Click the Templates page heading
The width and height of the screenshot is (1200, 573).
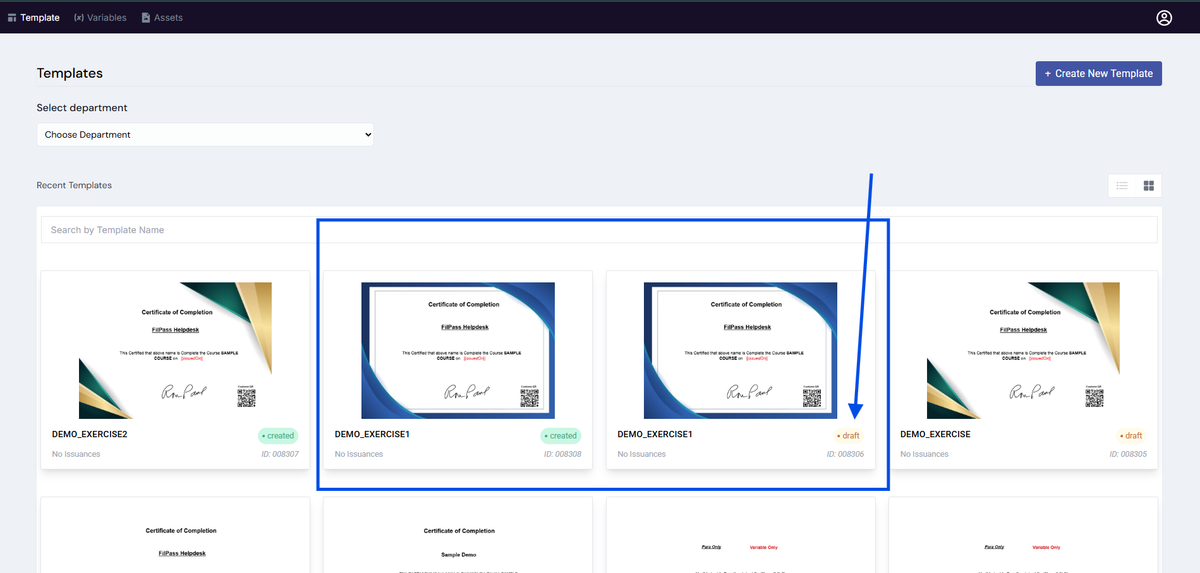(x=70, y=73)
